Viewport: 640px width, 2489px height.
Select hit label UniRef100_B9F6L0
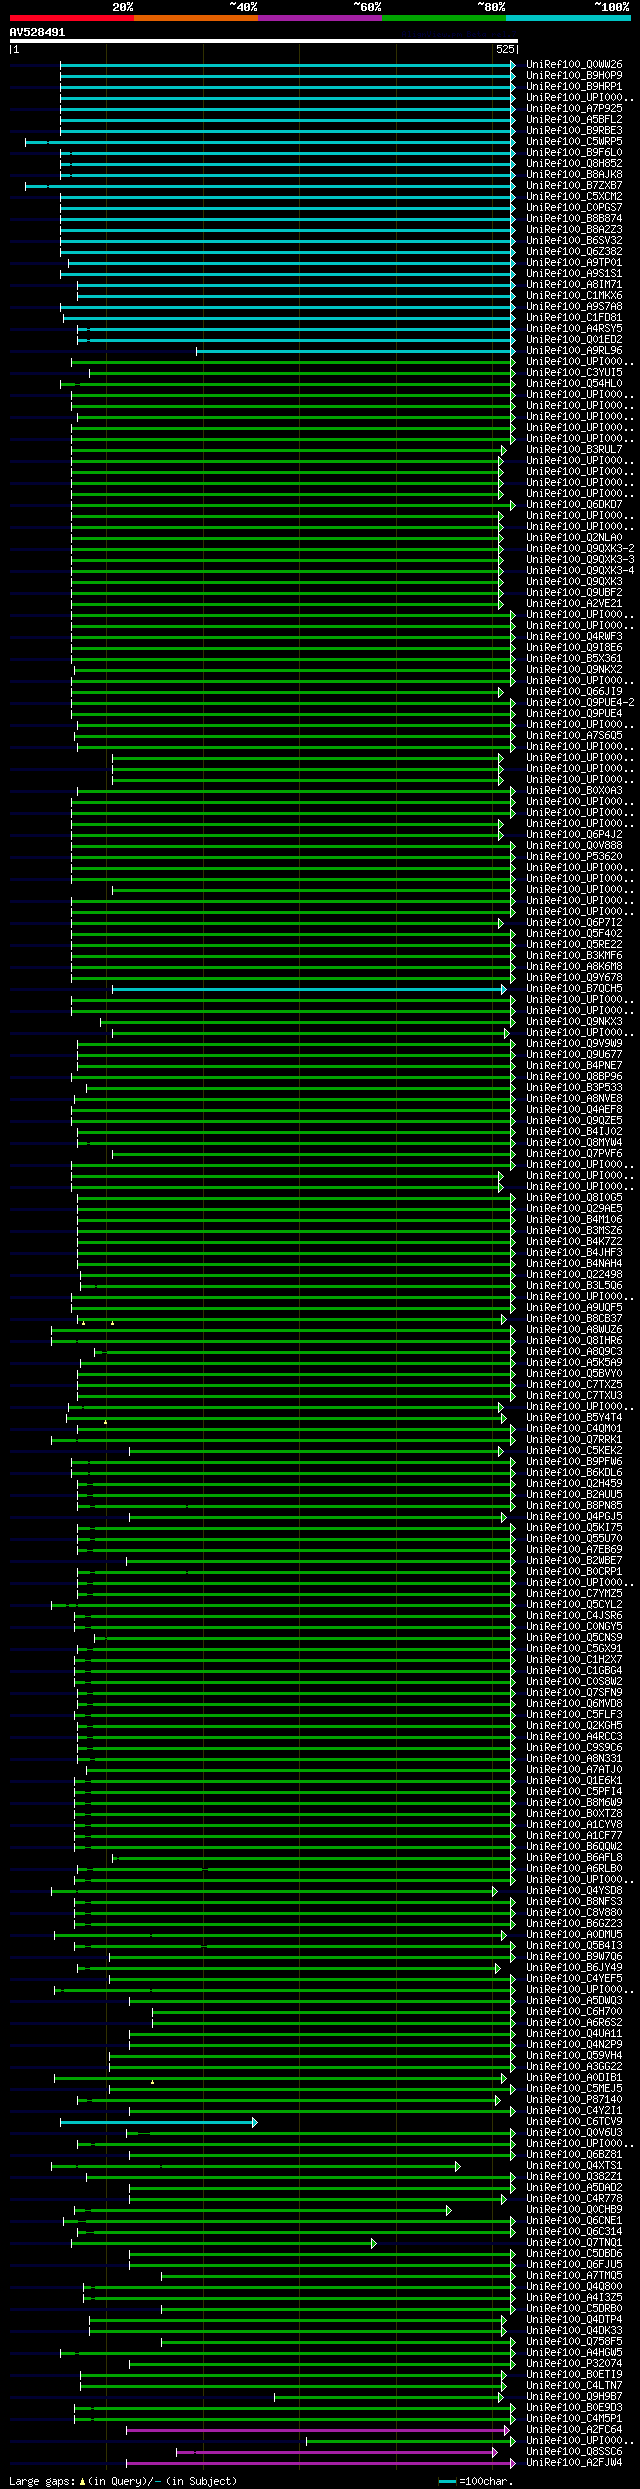pos(574,153)
